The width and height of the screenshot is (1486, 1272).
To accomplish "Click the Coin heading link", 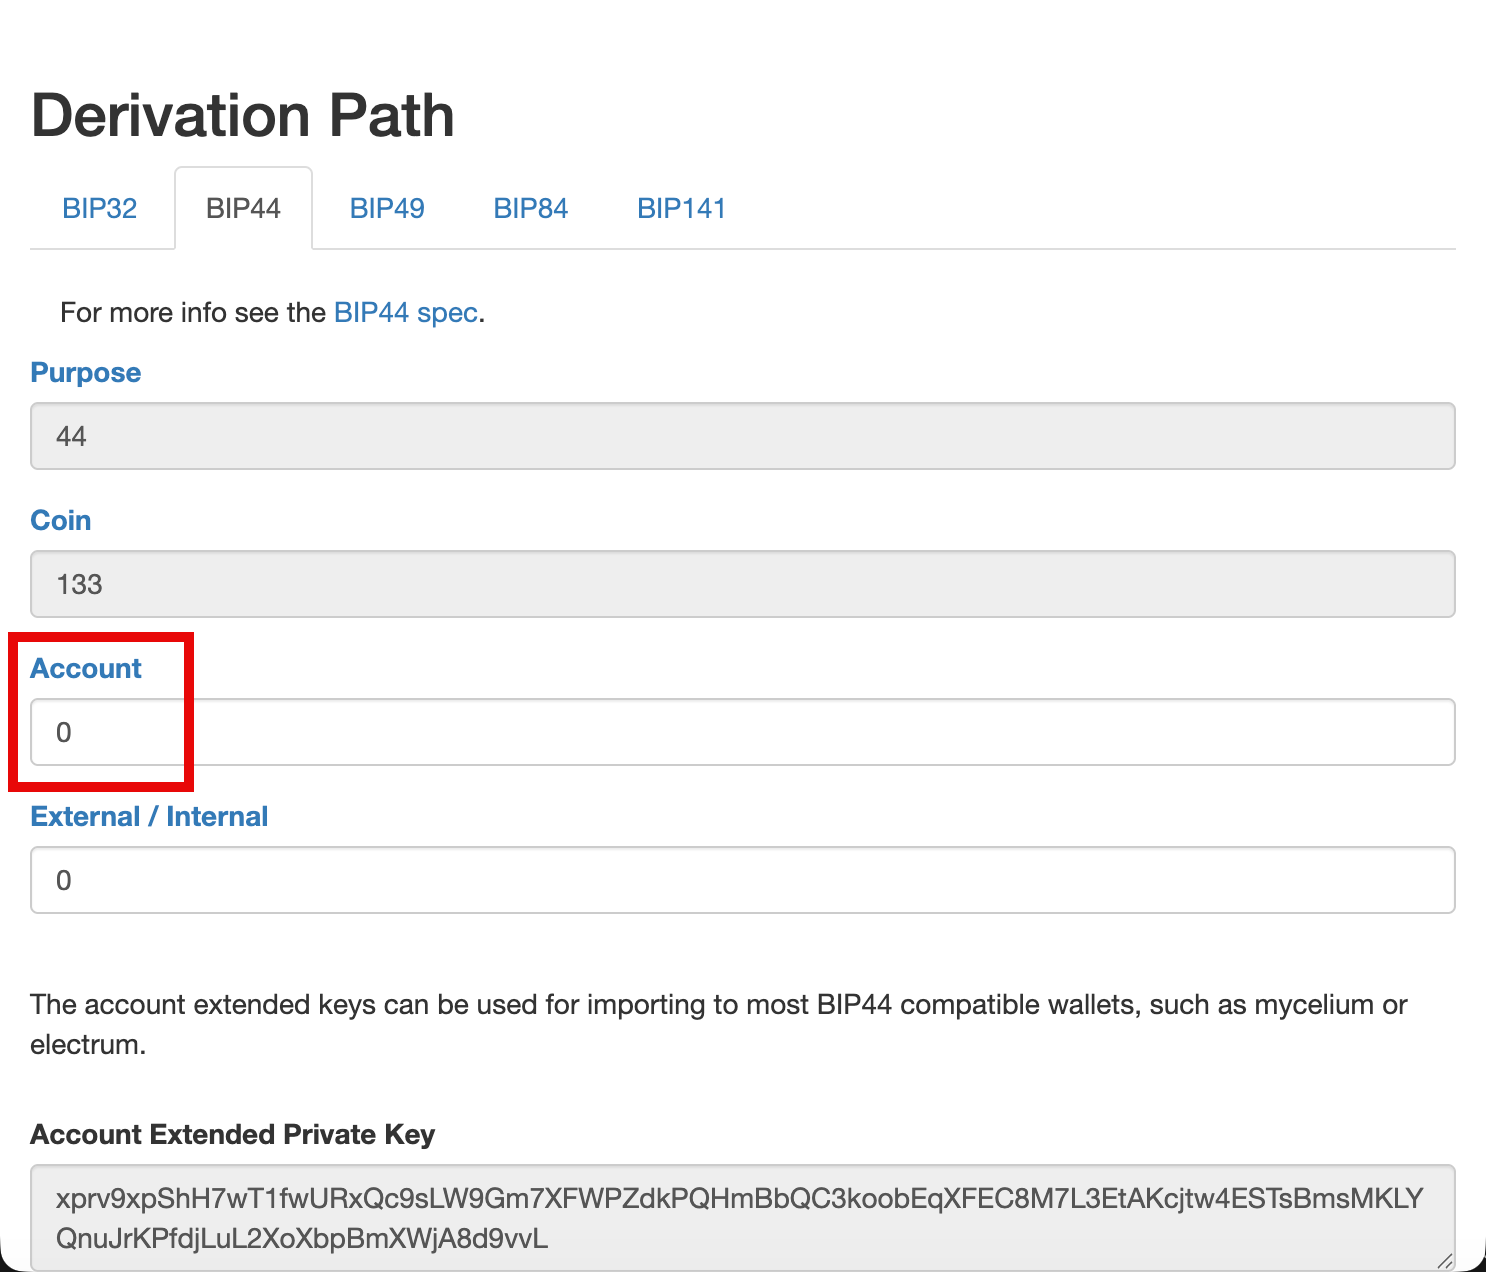I will (x=61, y=520).
